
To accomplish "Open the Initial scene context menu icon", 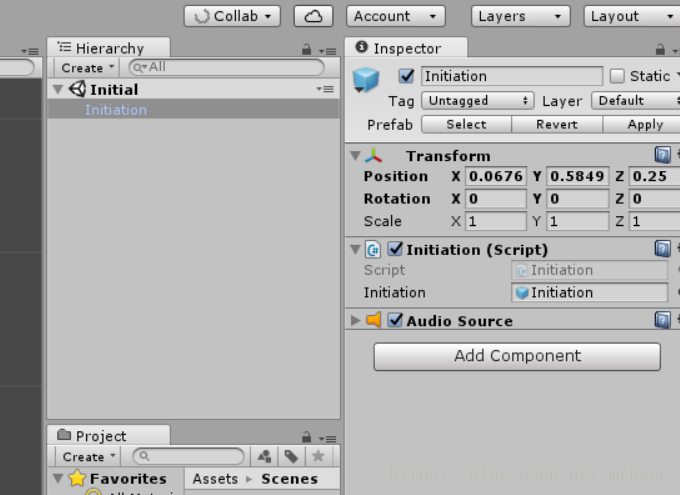I will point(325,89).
